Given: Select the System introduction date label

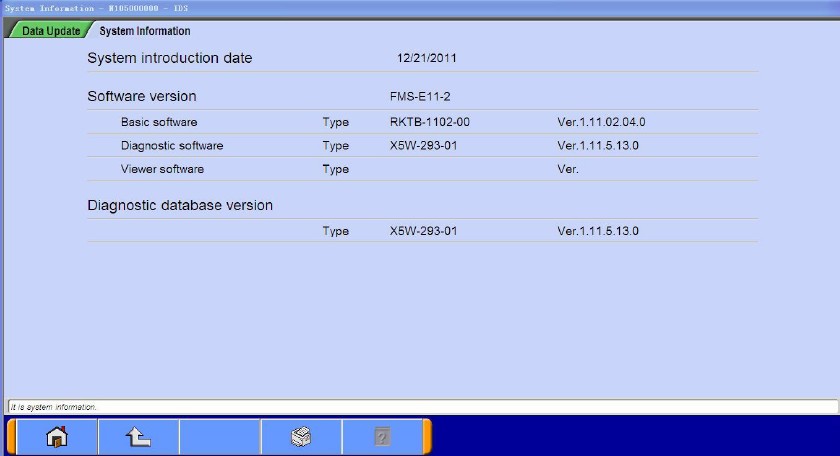Looking at the screenshot, I should coord(170,58).
